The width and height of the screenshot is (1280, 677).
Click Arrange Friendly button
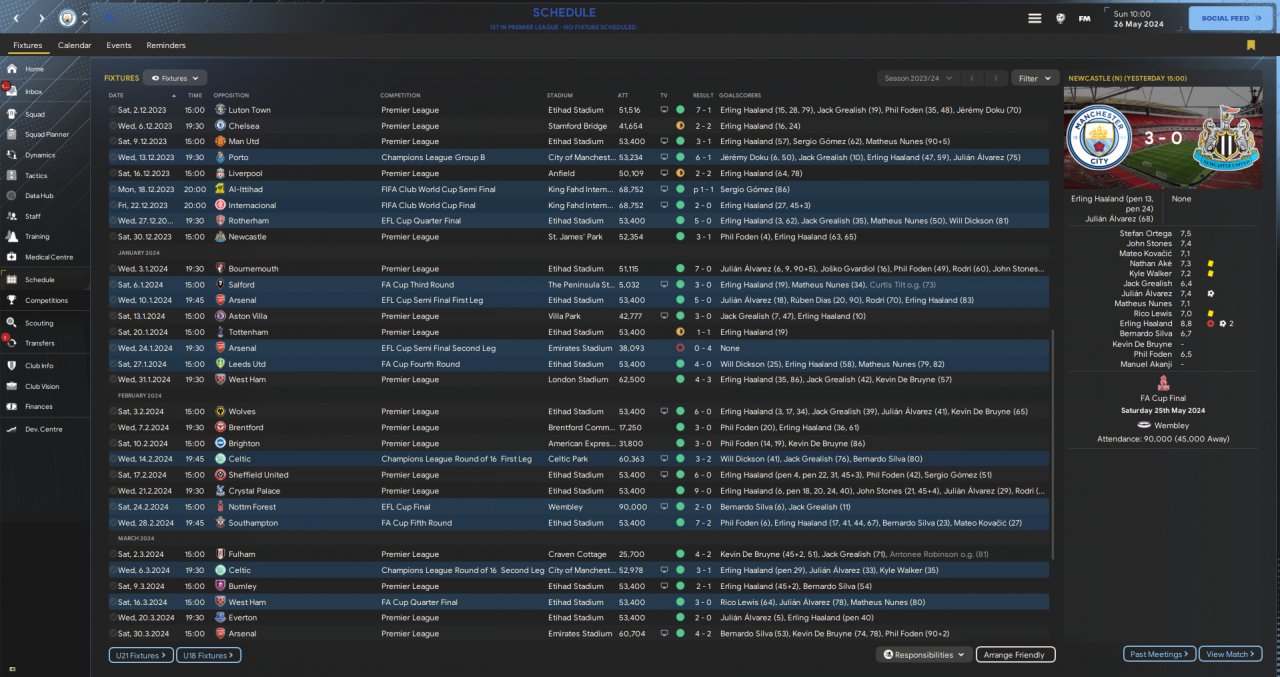[x=1015, y=655]
